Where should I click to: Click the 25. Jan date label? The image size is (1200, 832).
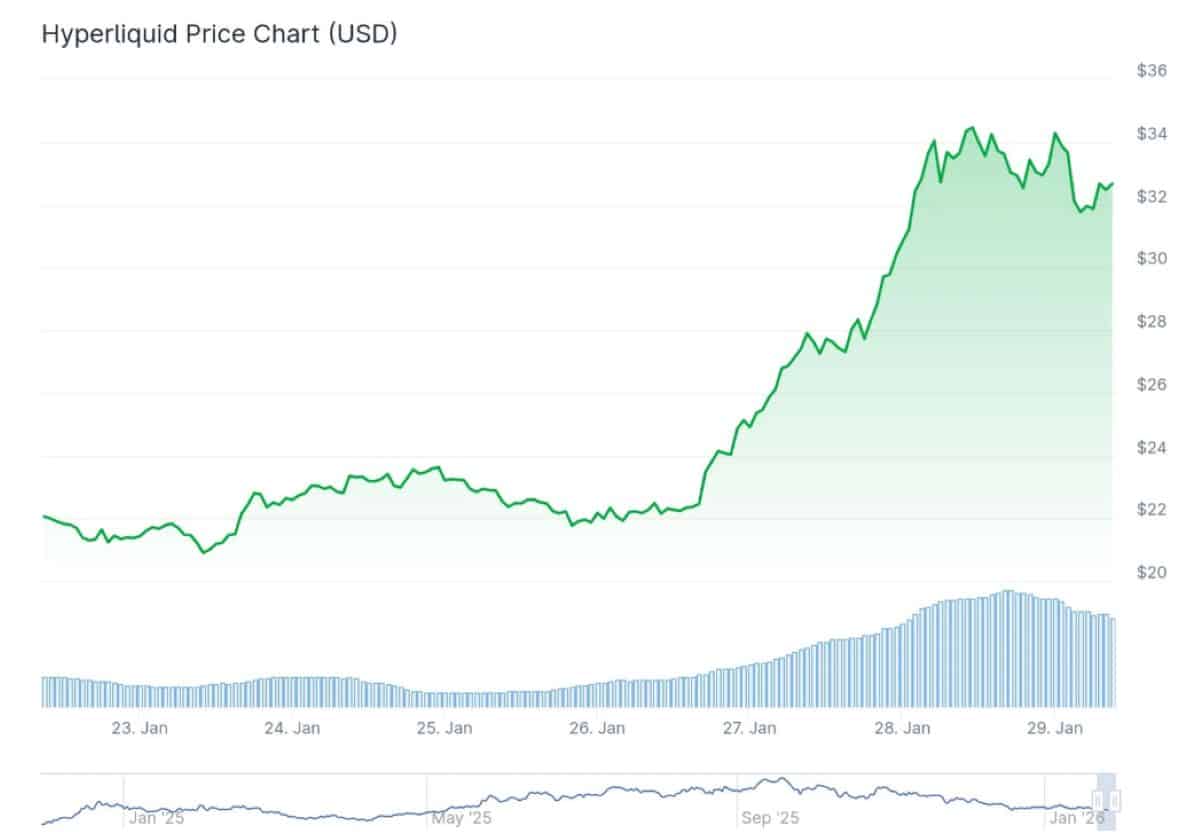tap(444, 728)
